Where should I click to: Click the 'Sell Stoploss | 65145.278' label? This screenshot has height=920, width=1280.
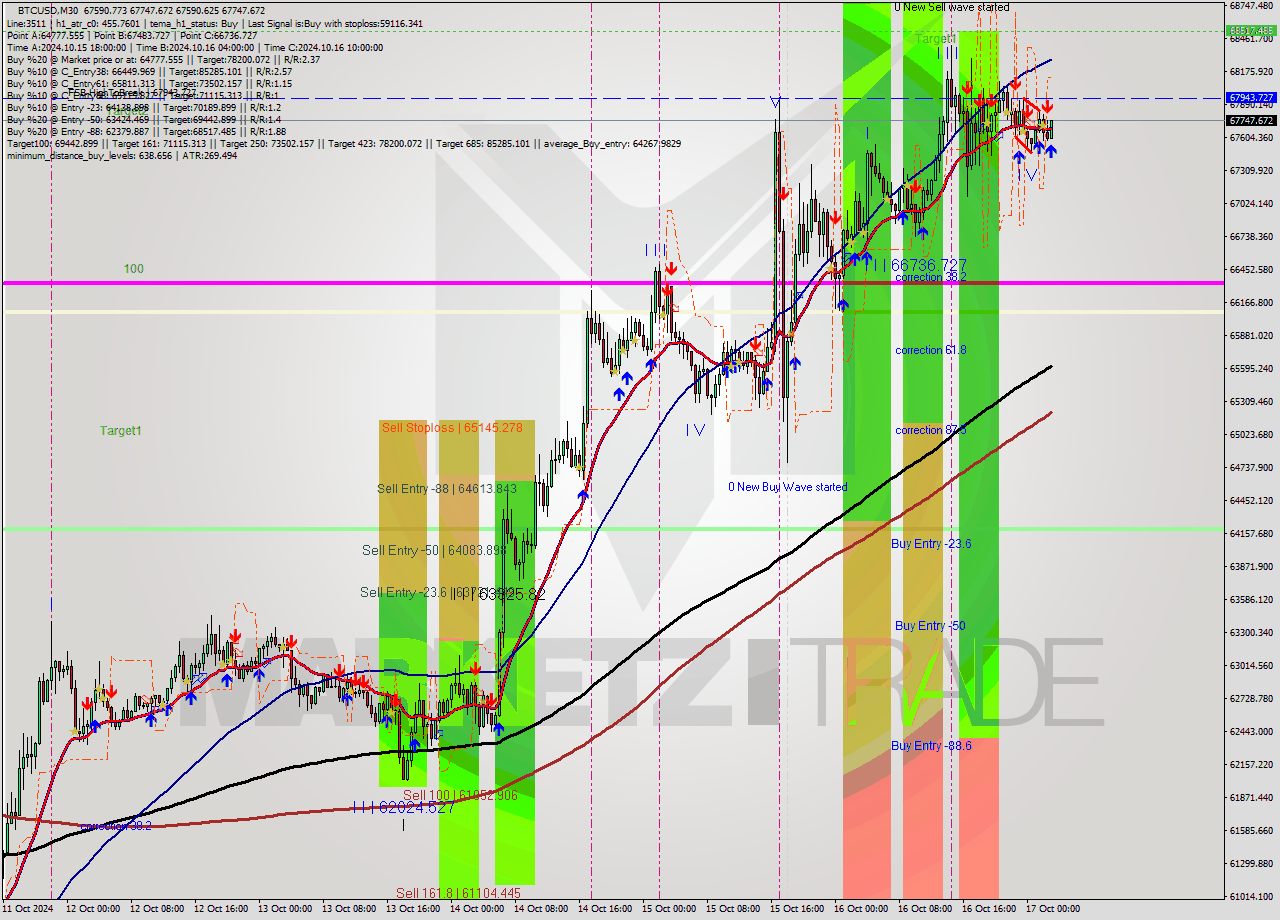[x=451, y=428]
